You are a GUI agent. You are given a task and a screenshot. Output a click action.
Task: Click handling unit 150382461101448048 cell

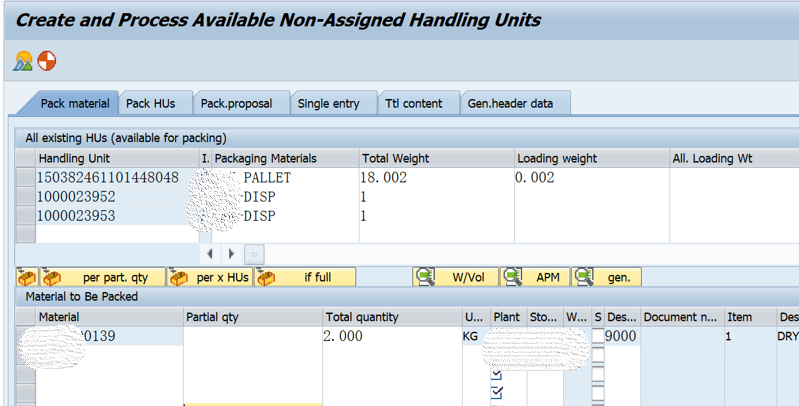tap(117, 177)
